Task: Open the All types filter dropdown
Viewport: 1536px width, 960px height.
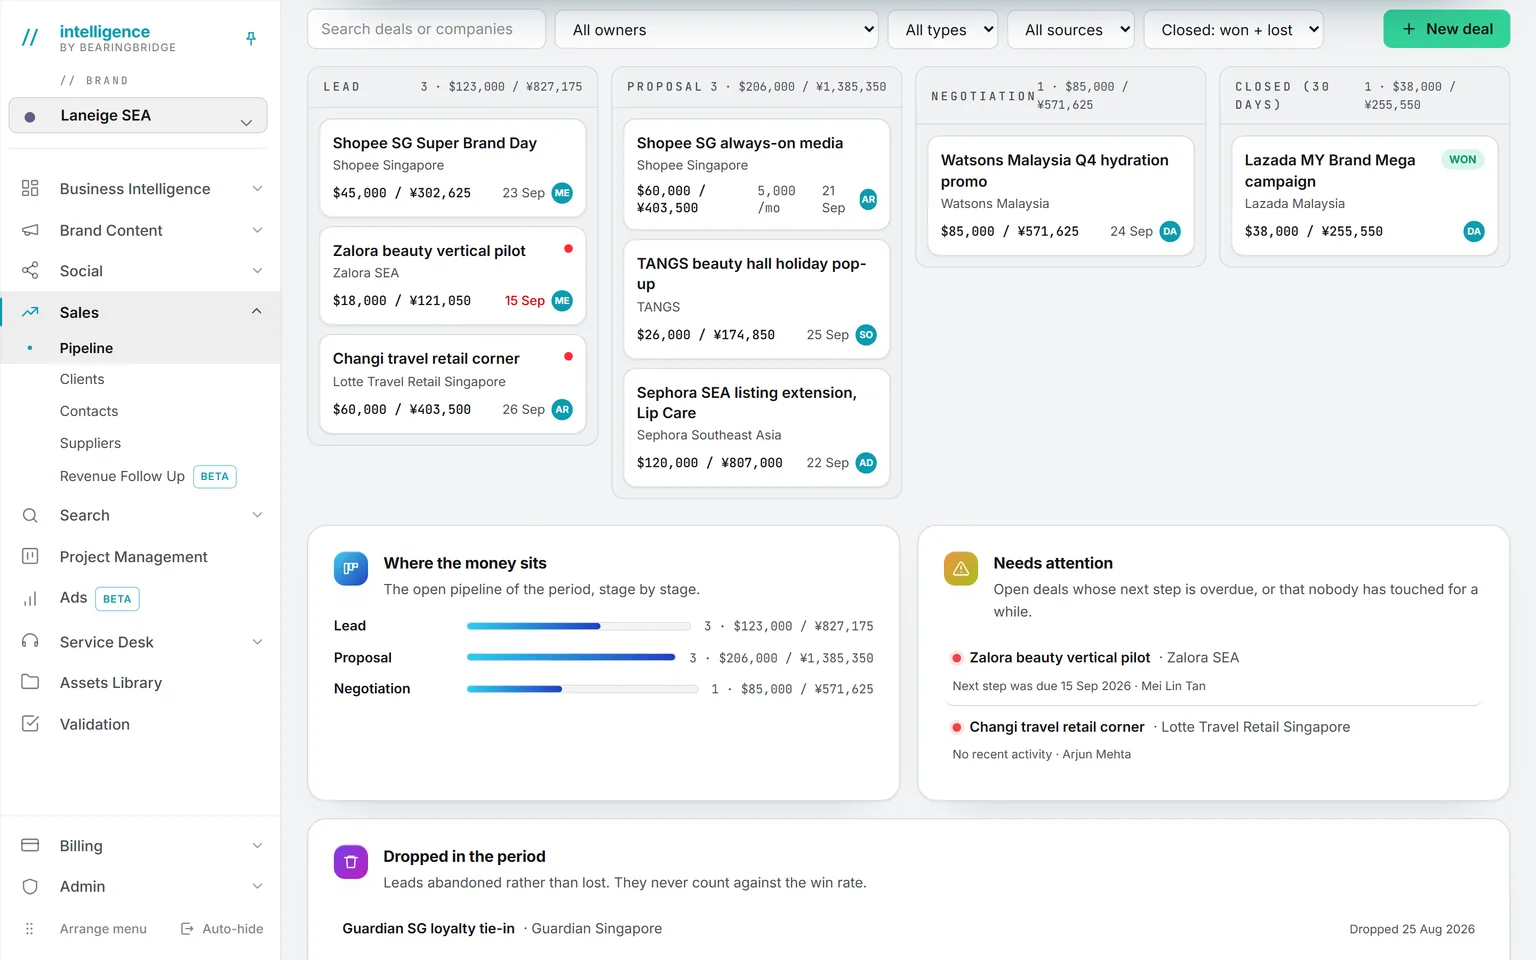Action: [x=943, y=30]
